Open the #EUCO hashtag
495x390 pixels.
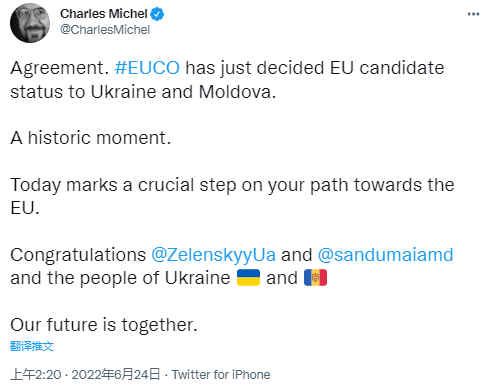[147, 68]
